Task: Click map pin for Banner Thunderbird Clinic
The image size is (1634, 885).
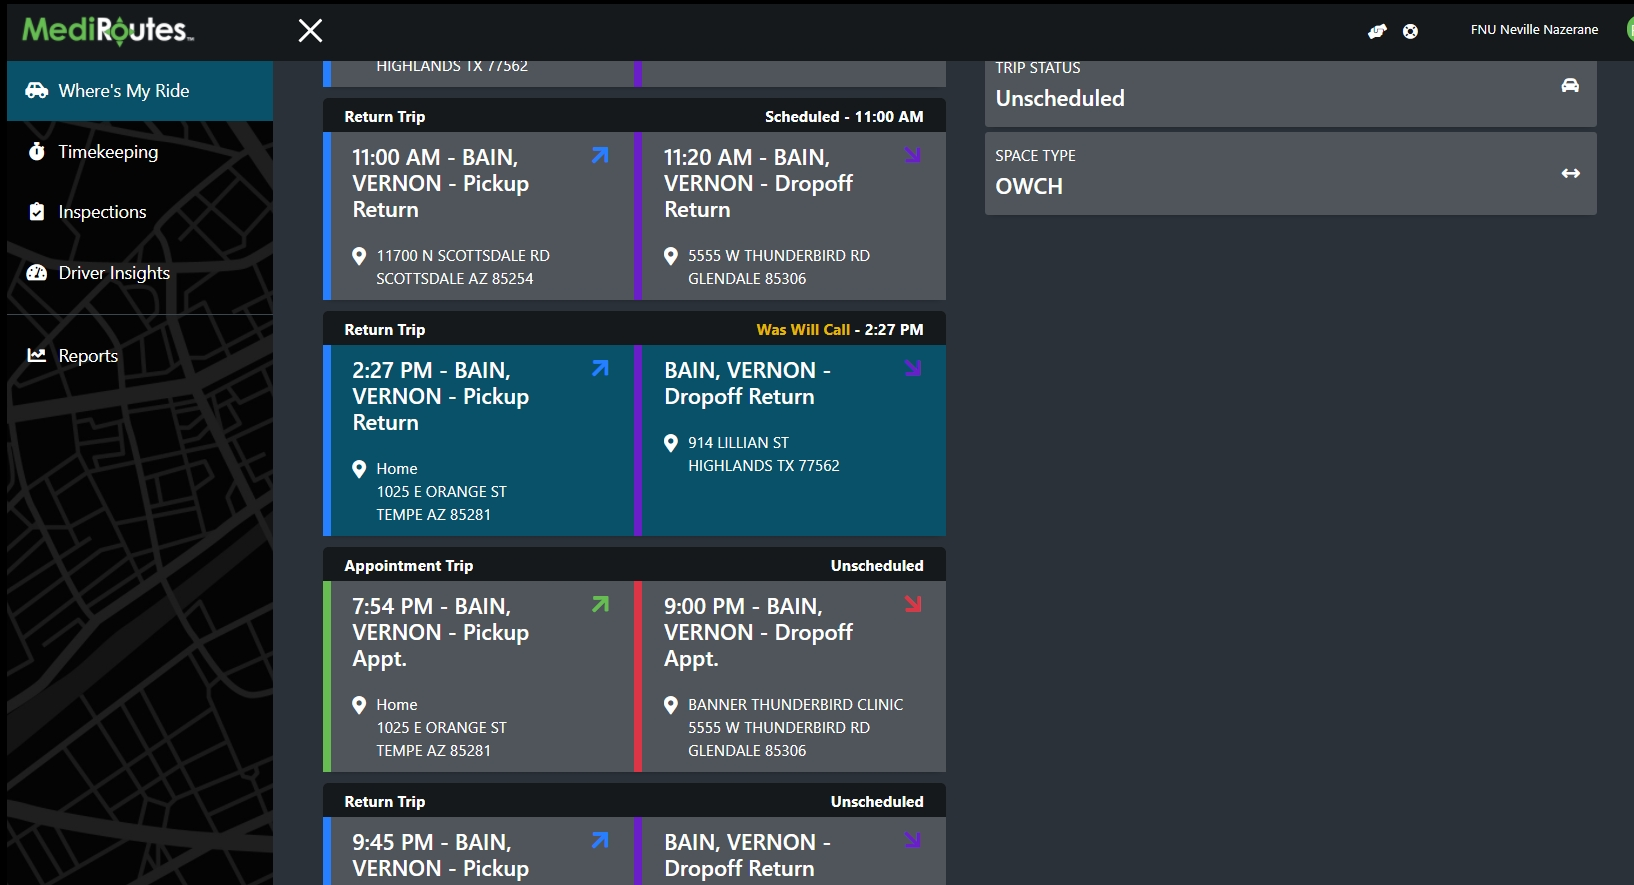Action: (671, 705)
